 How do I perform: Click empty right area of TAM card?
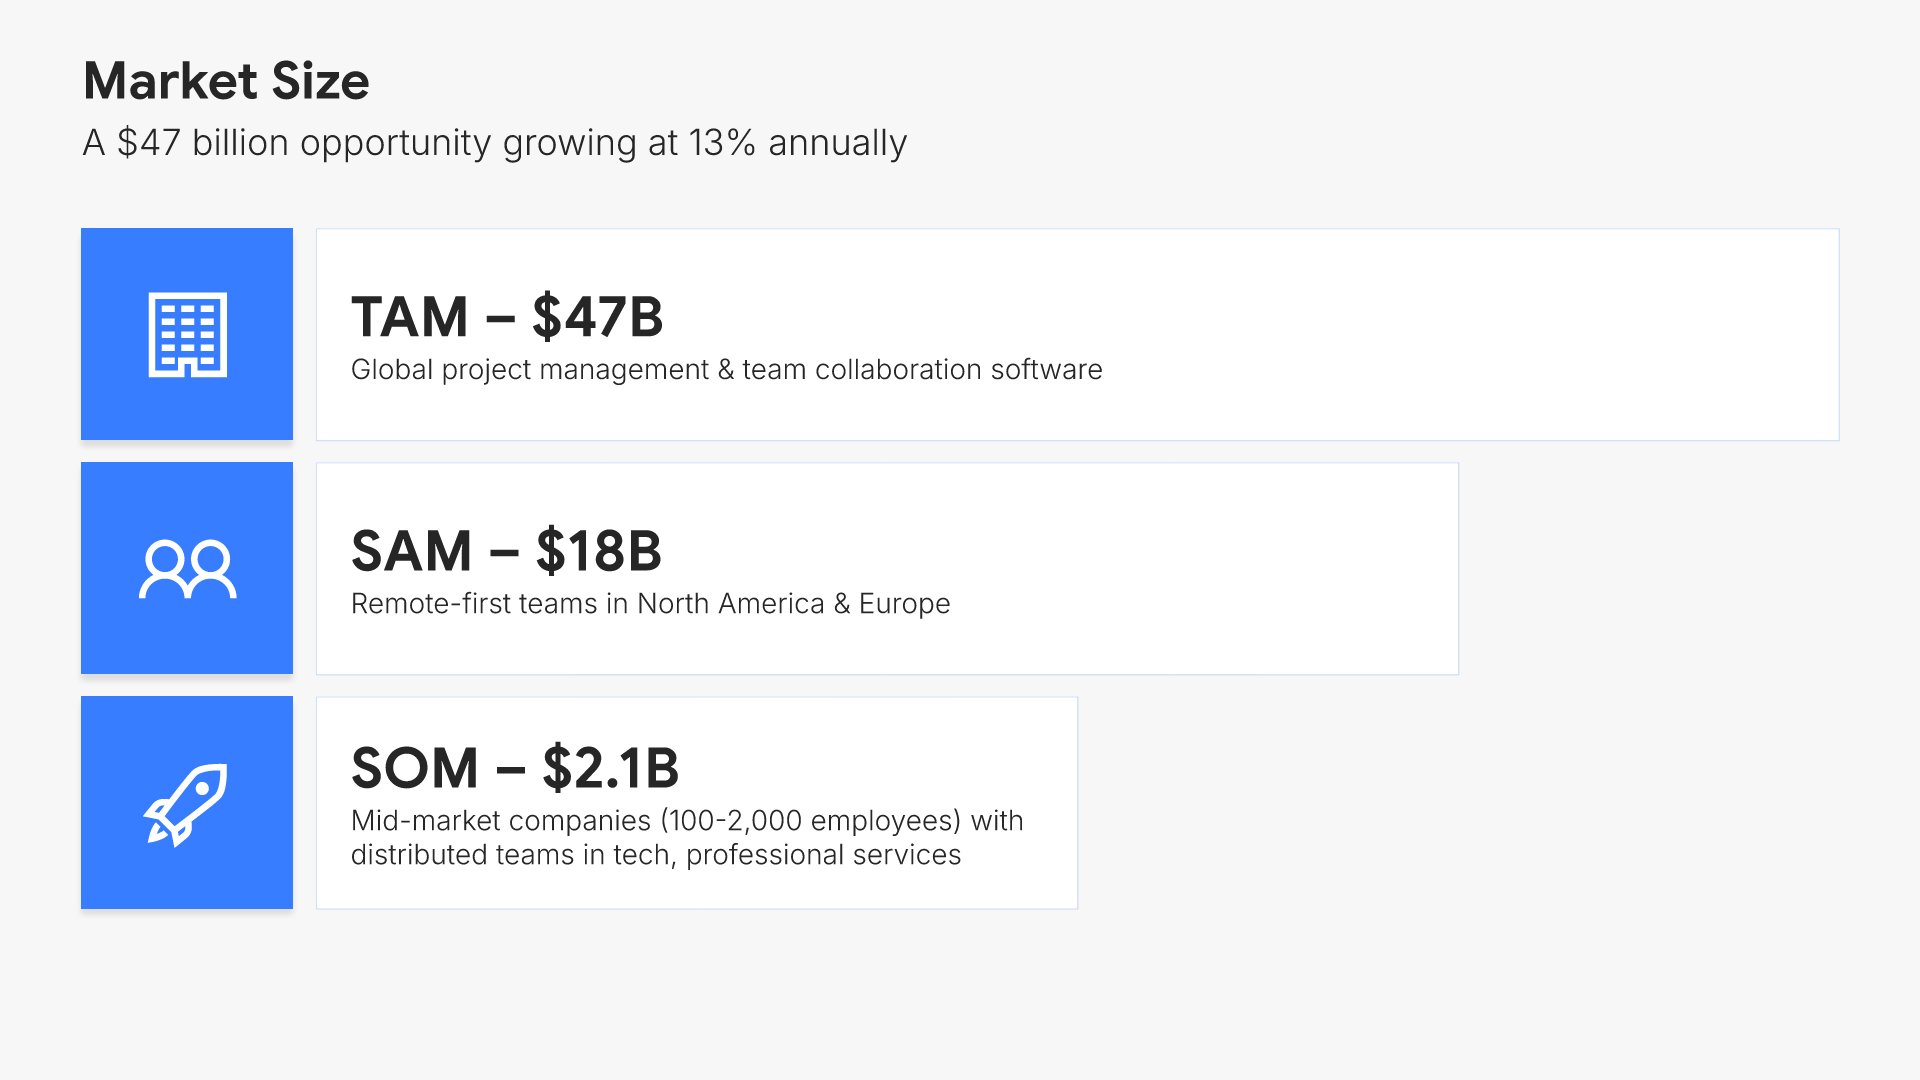[x=1500, y=334]
